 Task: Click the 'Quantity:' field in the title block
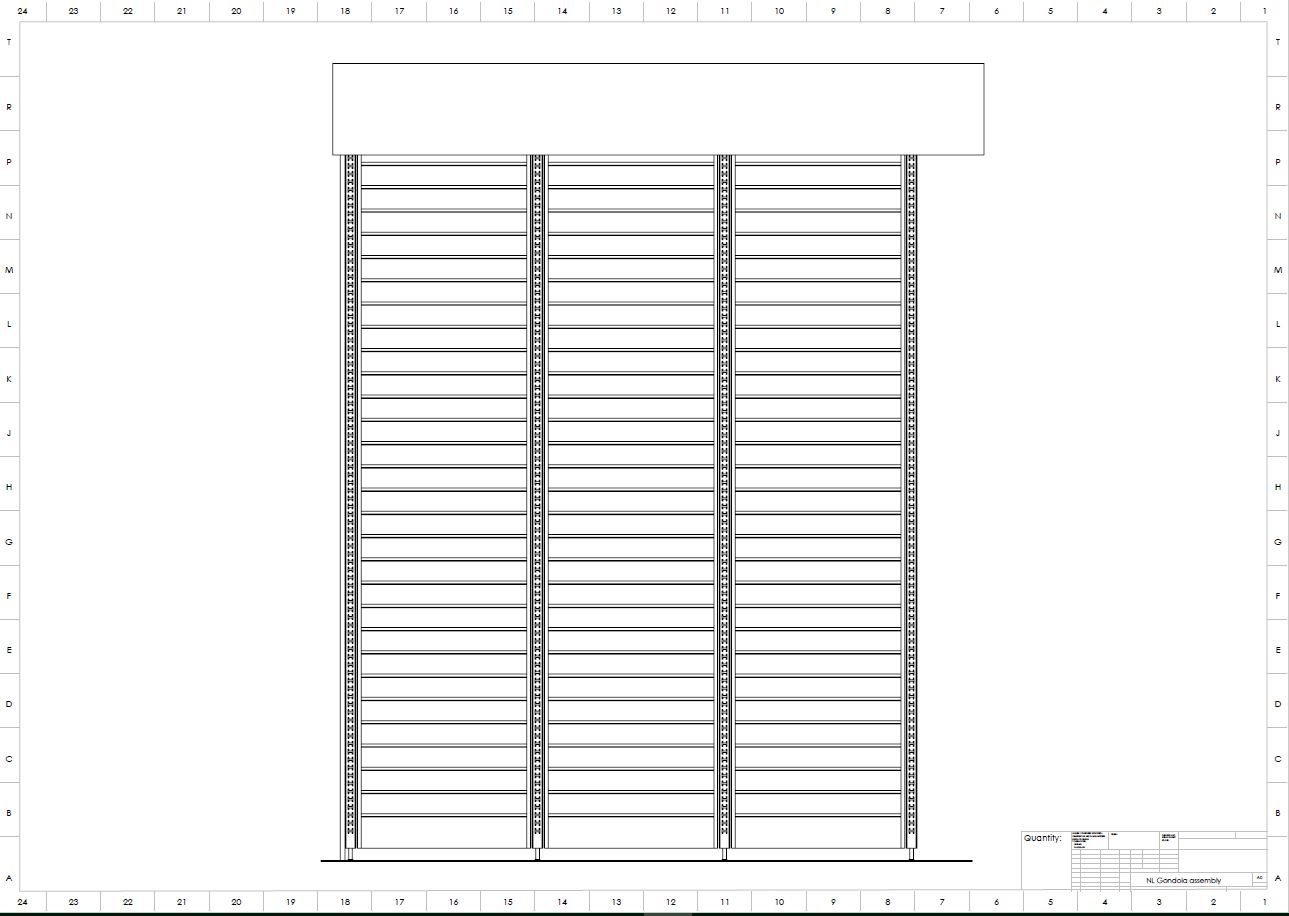pyautogui.click(x=1042, y=838)
